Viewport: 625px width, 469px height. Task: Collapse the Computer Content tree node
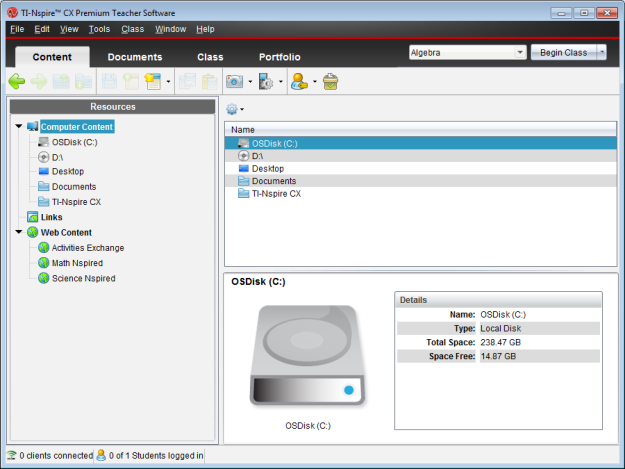(x=19, y=127)
